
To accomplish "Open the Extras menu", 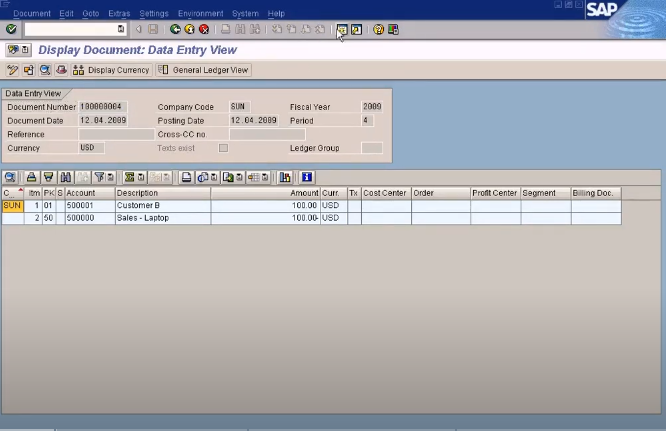I will tap(119, 14).
